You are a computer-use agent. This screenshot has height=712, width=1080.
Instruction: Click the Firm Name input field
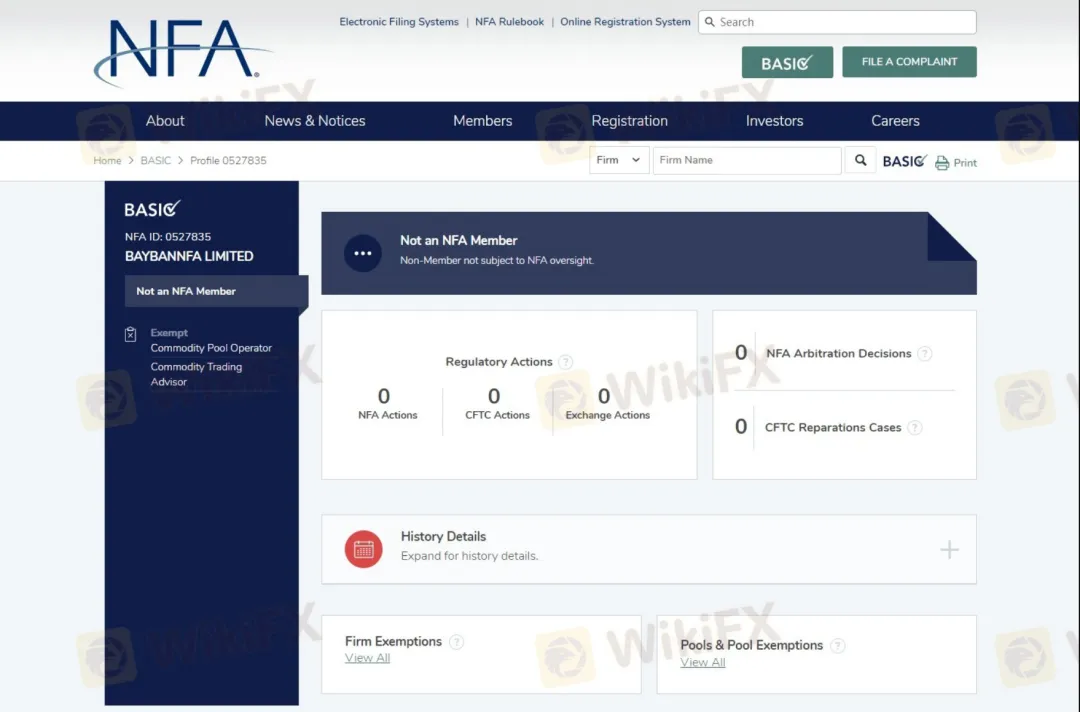747,160
